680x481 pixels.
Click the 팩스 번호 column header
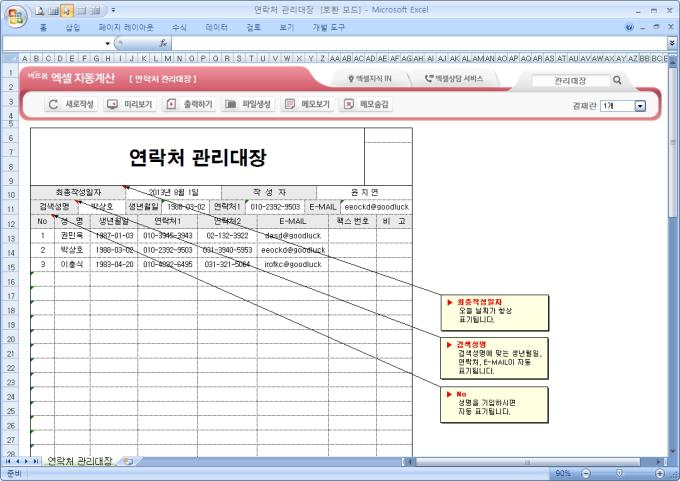click(x=352, y=221)
